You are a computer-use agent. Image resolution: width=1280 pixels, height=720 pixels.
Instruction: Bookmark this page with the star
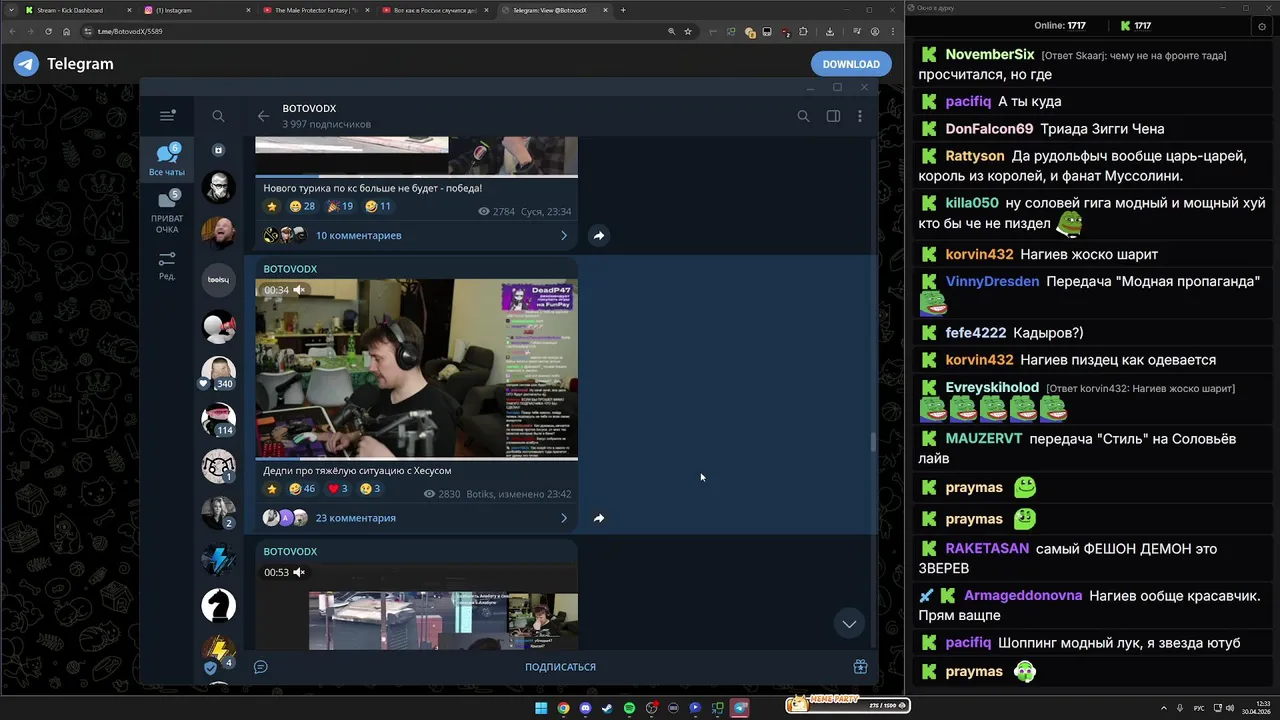tap(688, 31)
